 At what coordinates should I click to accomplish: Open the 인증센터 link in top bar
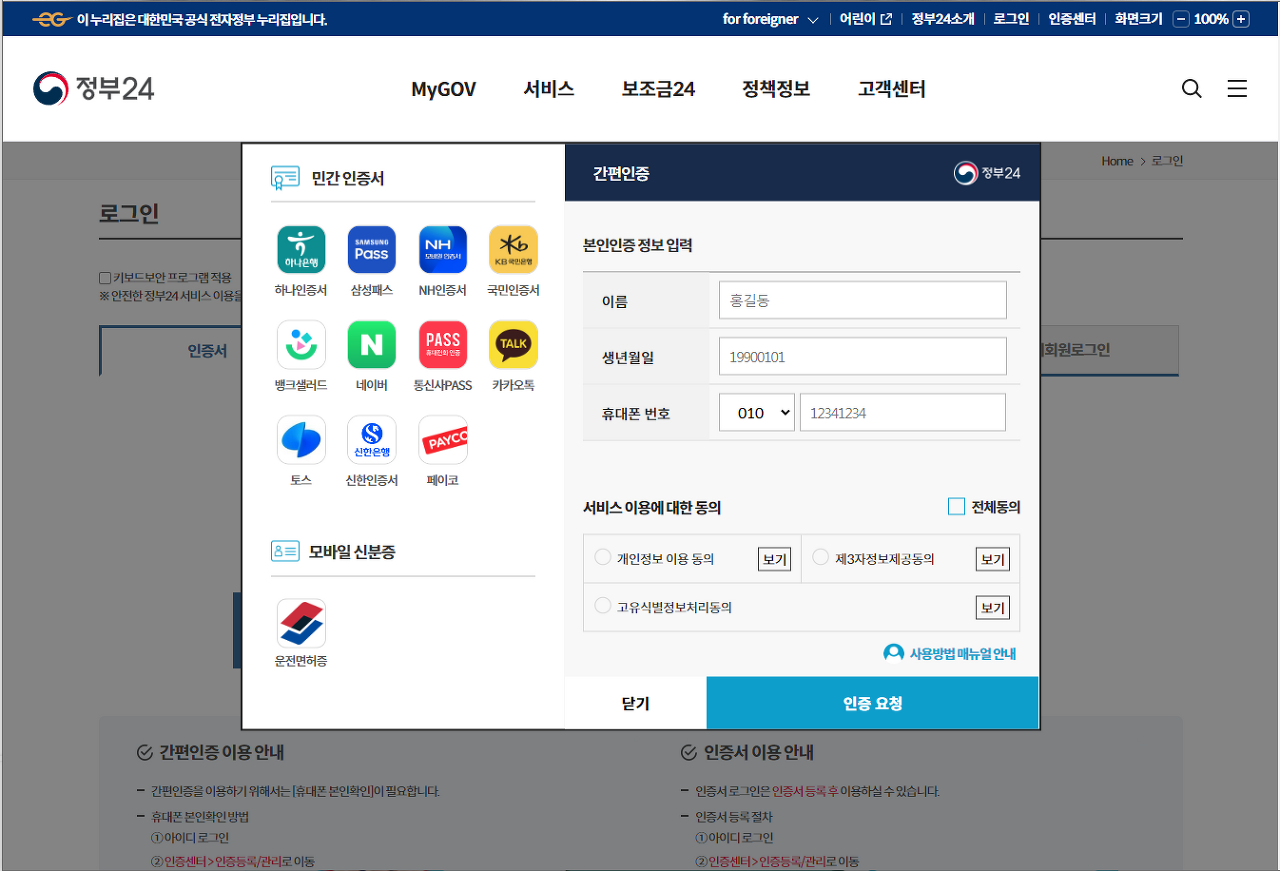(1072, 19)
